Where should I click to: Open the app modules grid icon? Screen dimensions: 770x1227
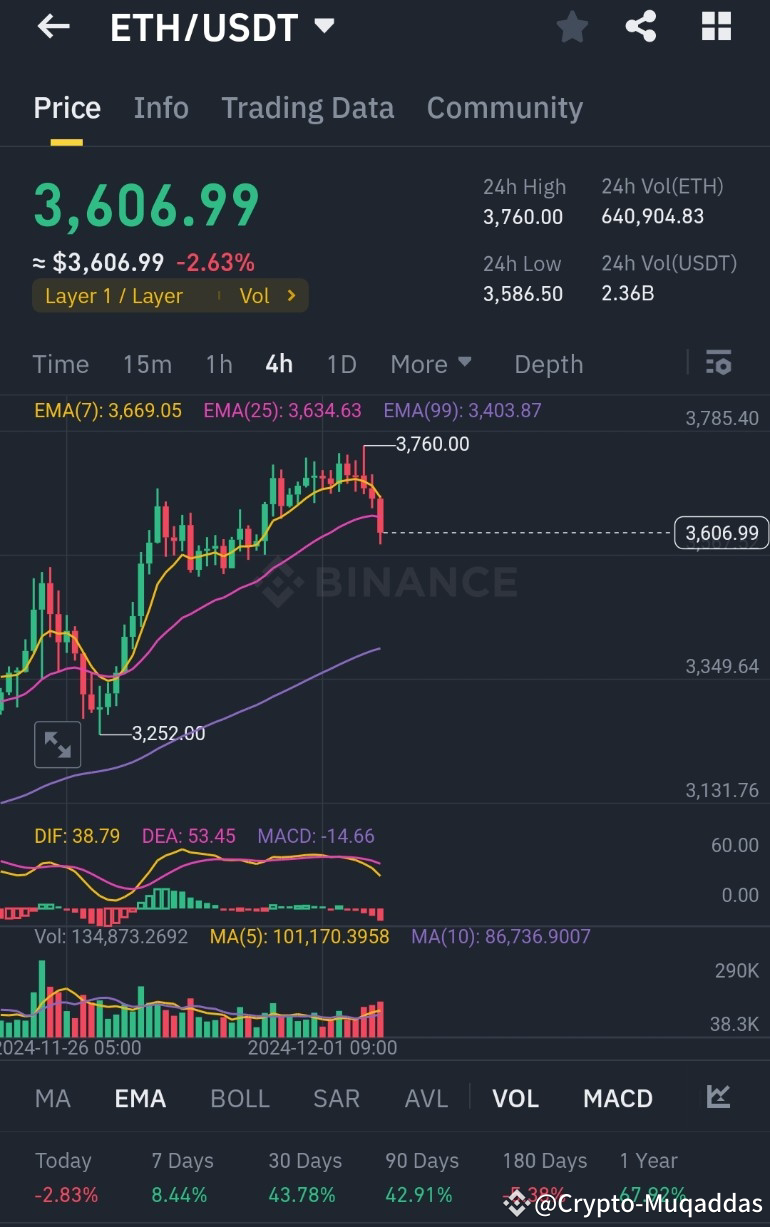[x=716, y=27]
